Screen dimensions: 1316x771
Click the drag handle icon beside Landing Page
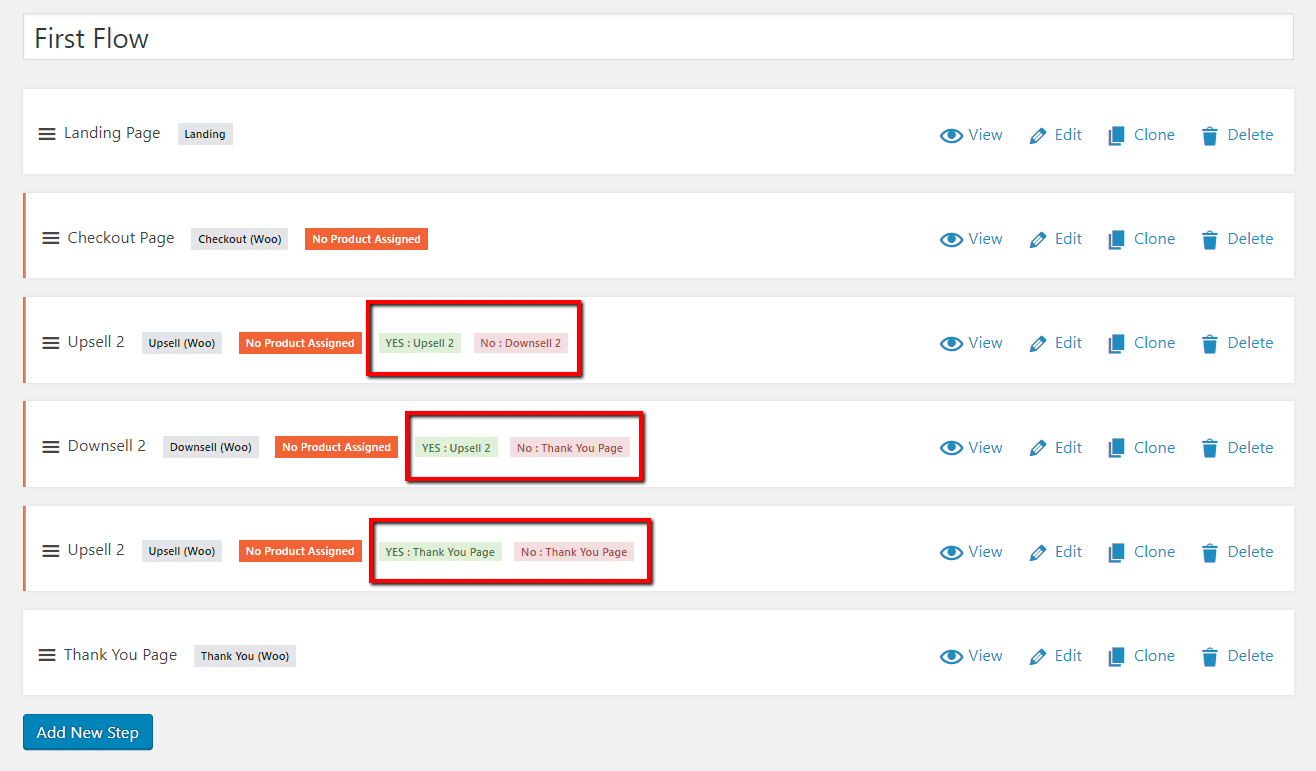pyautogui.click(x=47, y=134)
